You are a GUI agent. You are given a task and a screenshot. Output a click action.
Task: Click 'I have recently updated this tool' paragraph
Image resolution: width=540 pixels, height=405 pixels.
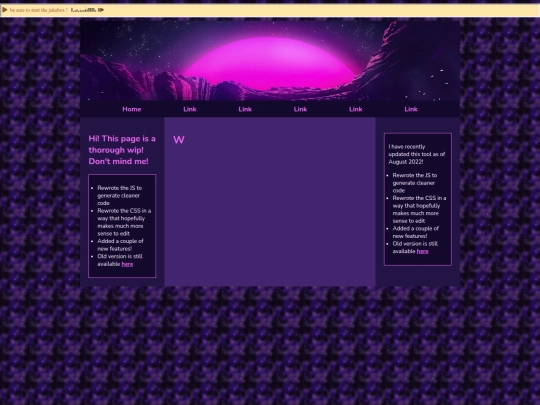coord(417,154)
